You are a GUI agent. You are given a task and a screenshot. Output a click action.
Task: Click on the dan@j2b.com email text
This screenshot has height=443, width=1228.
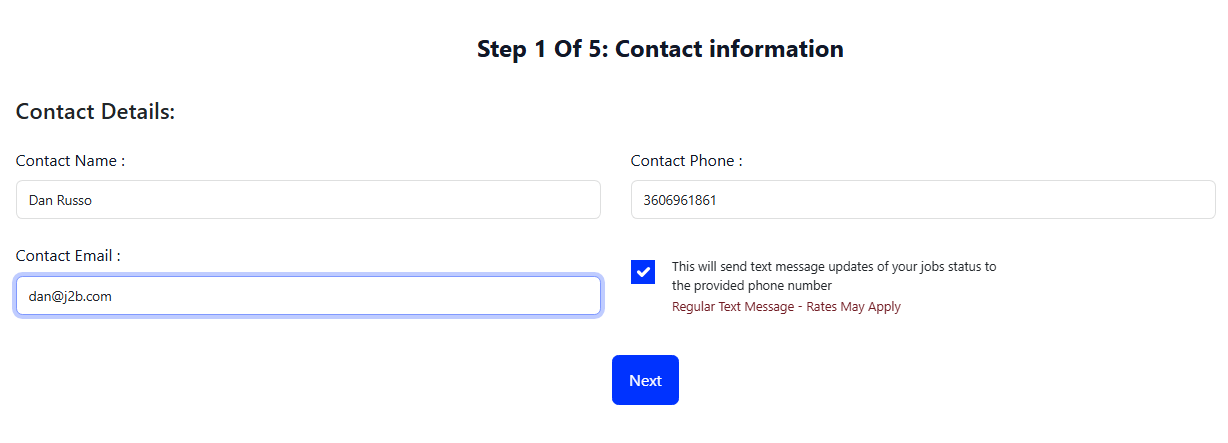[x=70, y=296]
